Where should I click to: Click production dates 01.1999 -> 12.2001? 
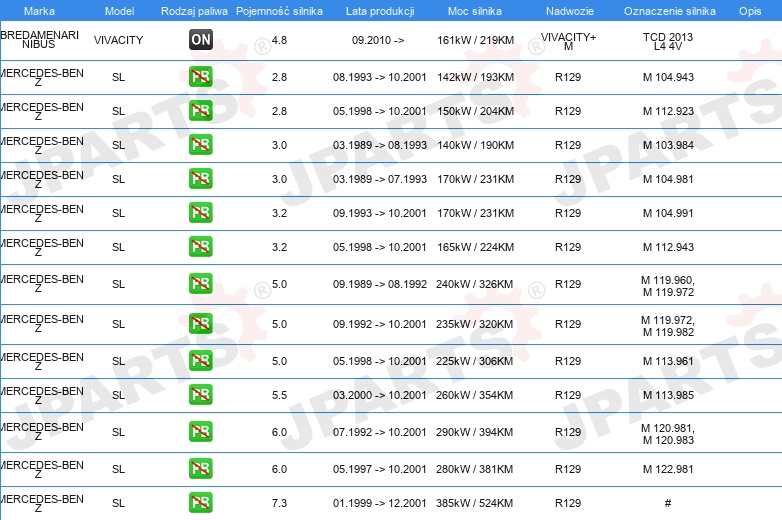click(380, 503)
